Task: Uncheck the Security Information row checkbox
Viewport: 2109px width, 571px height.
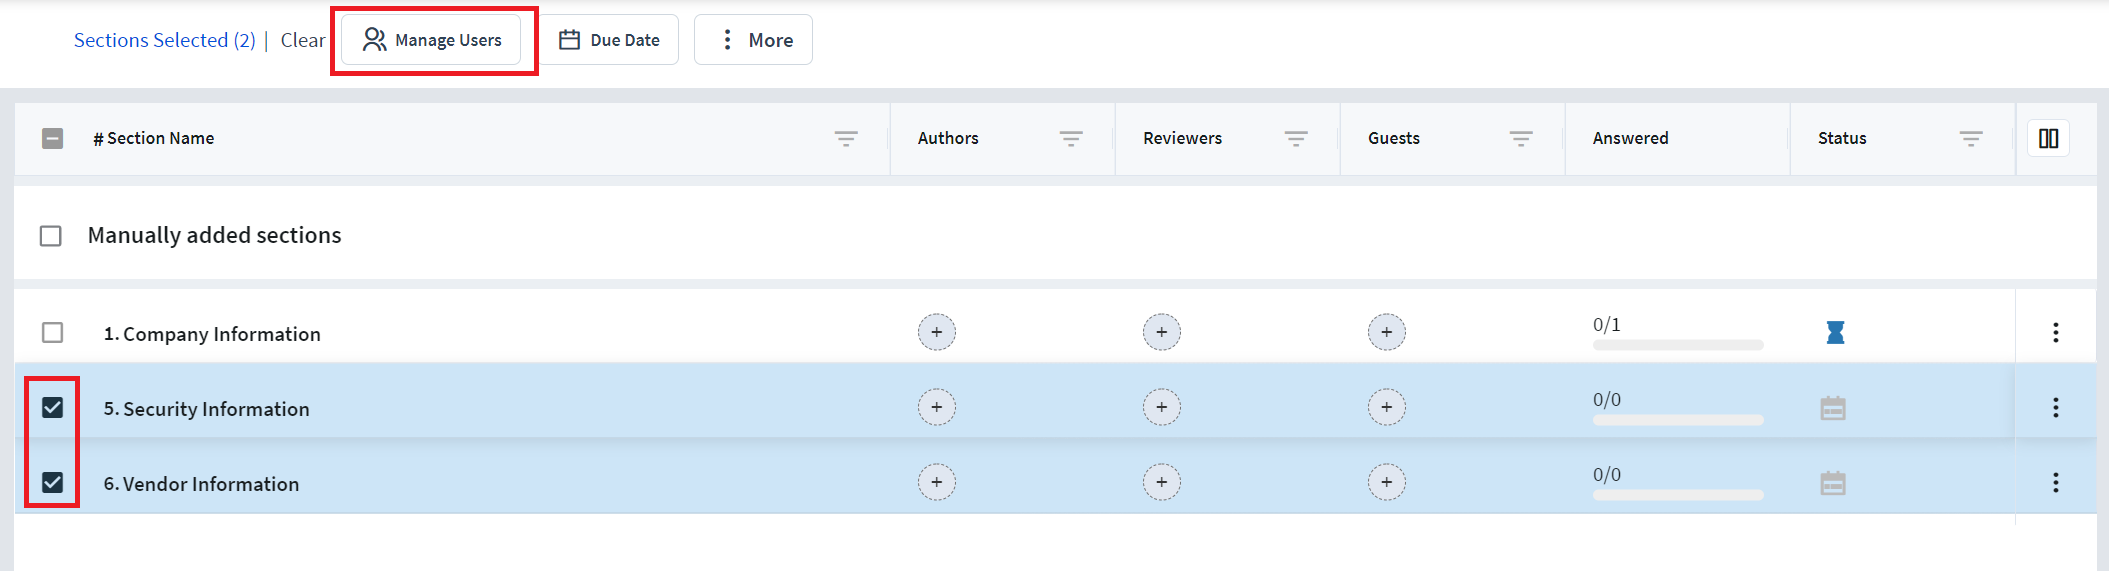Action: [x=53, y=407]
